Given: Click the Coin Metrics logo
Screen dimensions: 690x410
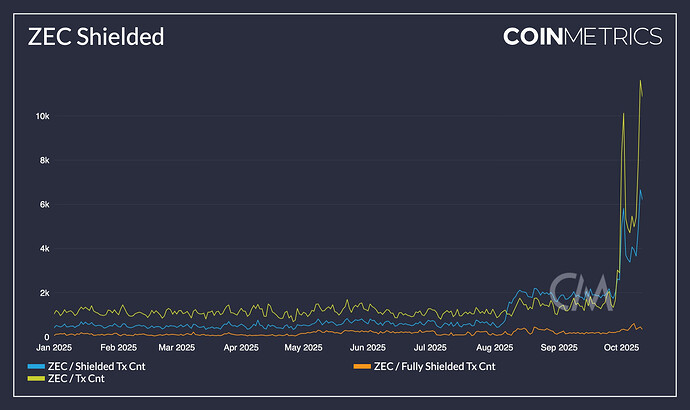Looking at the screenshot, I should tap(582, 36).
